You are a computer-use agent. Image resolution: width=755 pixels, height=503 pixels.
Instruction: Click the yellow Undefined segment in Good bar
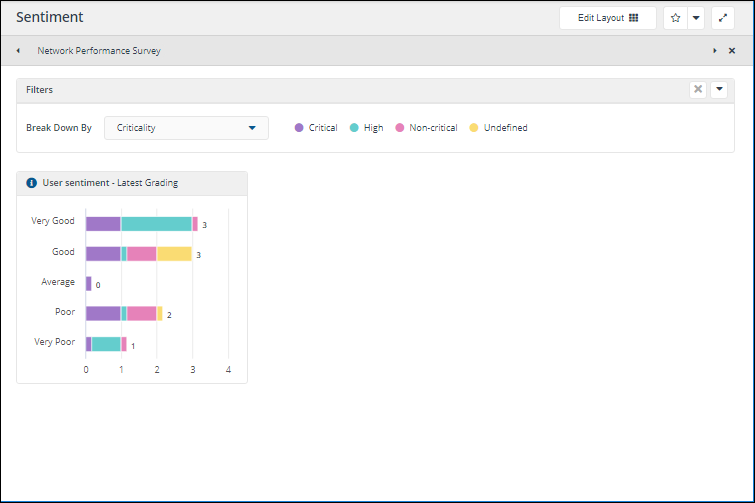point(174,254)
